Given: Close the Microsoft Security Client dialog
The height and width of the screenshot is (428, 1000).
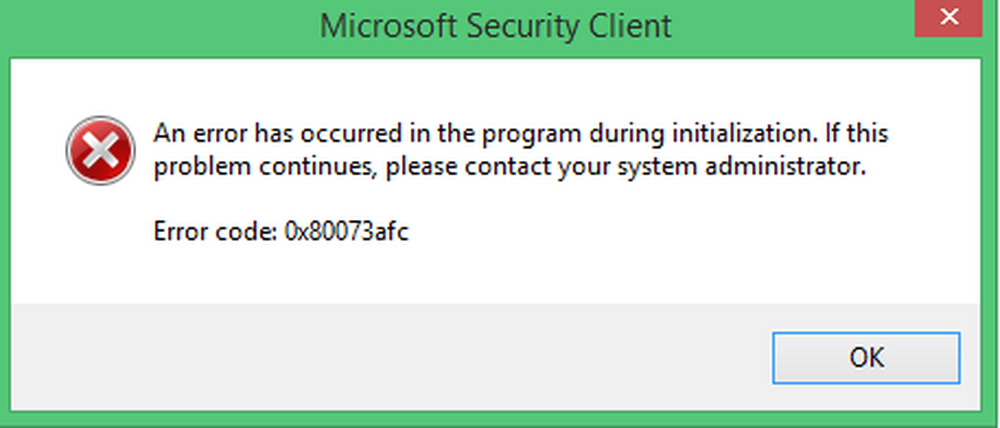Looking at the screenshot, I should pos(948,18).
